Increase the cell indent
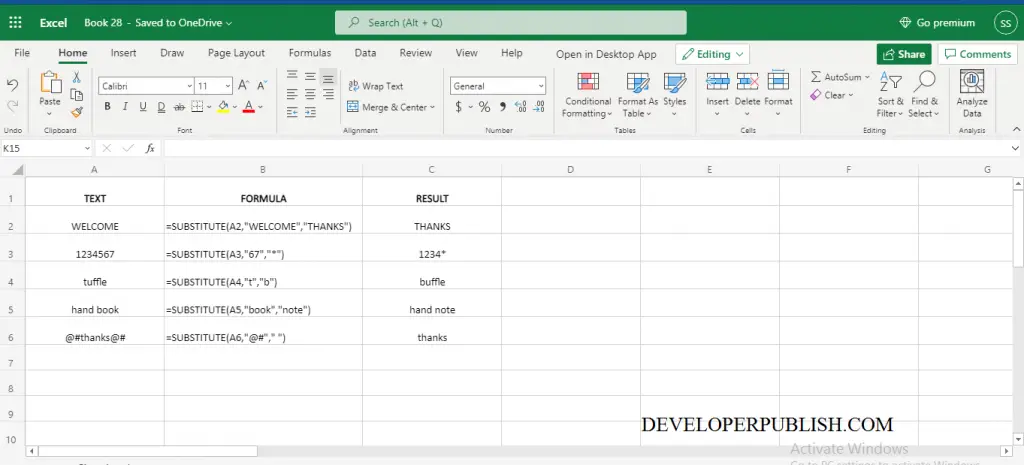 point(310,112)
